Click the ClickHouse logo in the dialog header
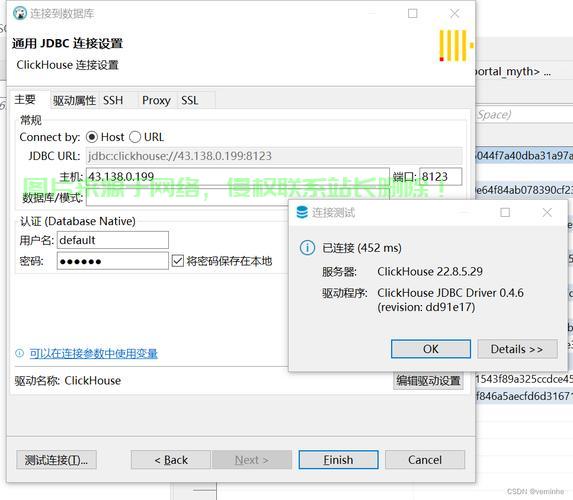This screenshot has height=500, width=573. (x=455, y=45)
